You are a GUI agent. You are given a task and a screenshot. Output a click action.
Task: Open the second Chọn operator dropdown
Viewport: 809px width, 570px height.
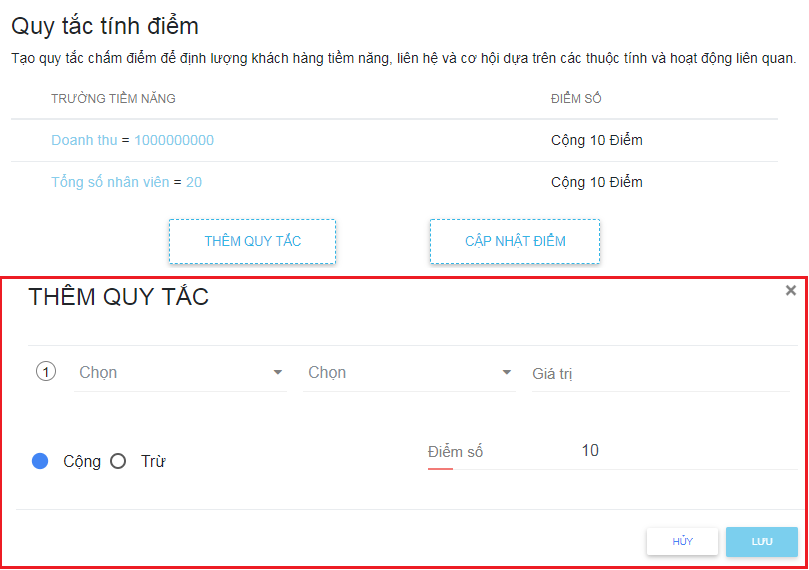click(x=409, y=372)
